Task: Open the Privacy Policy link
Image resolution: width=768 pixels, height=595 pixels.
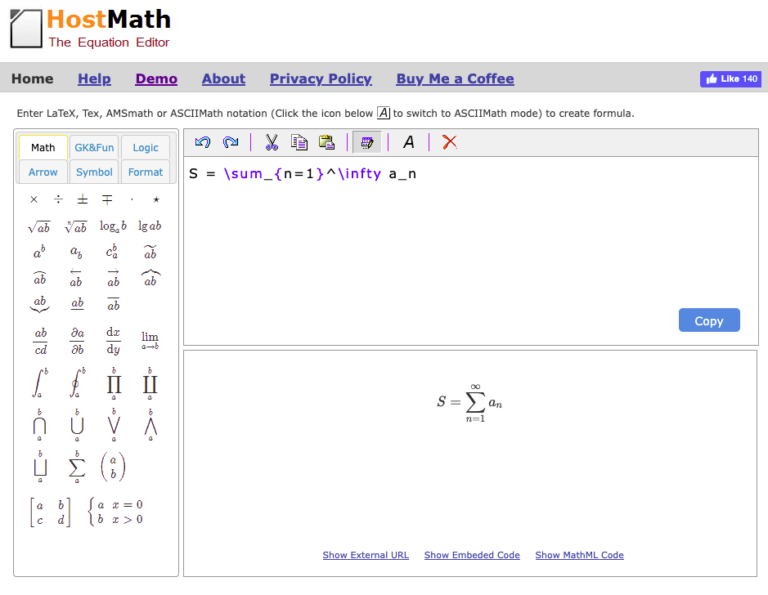Action: click(x=321, y=78)
